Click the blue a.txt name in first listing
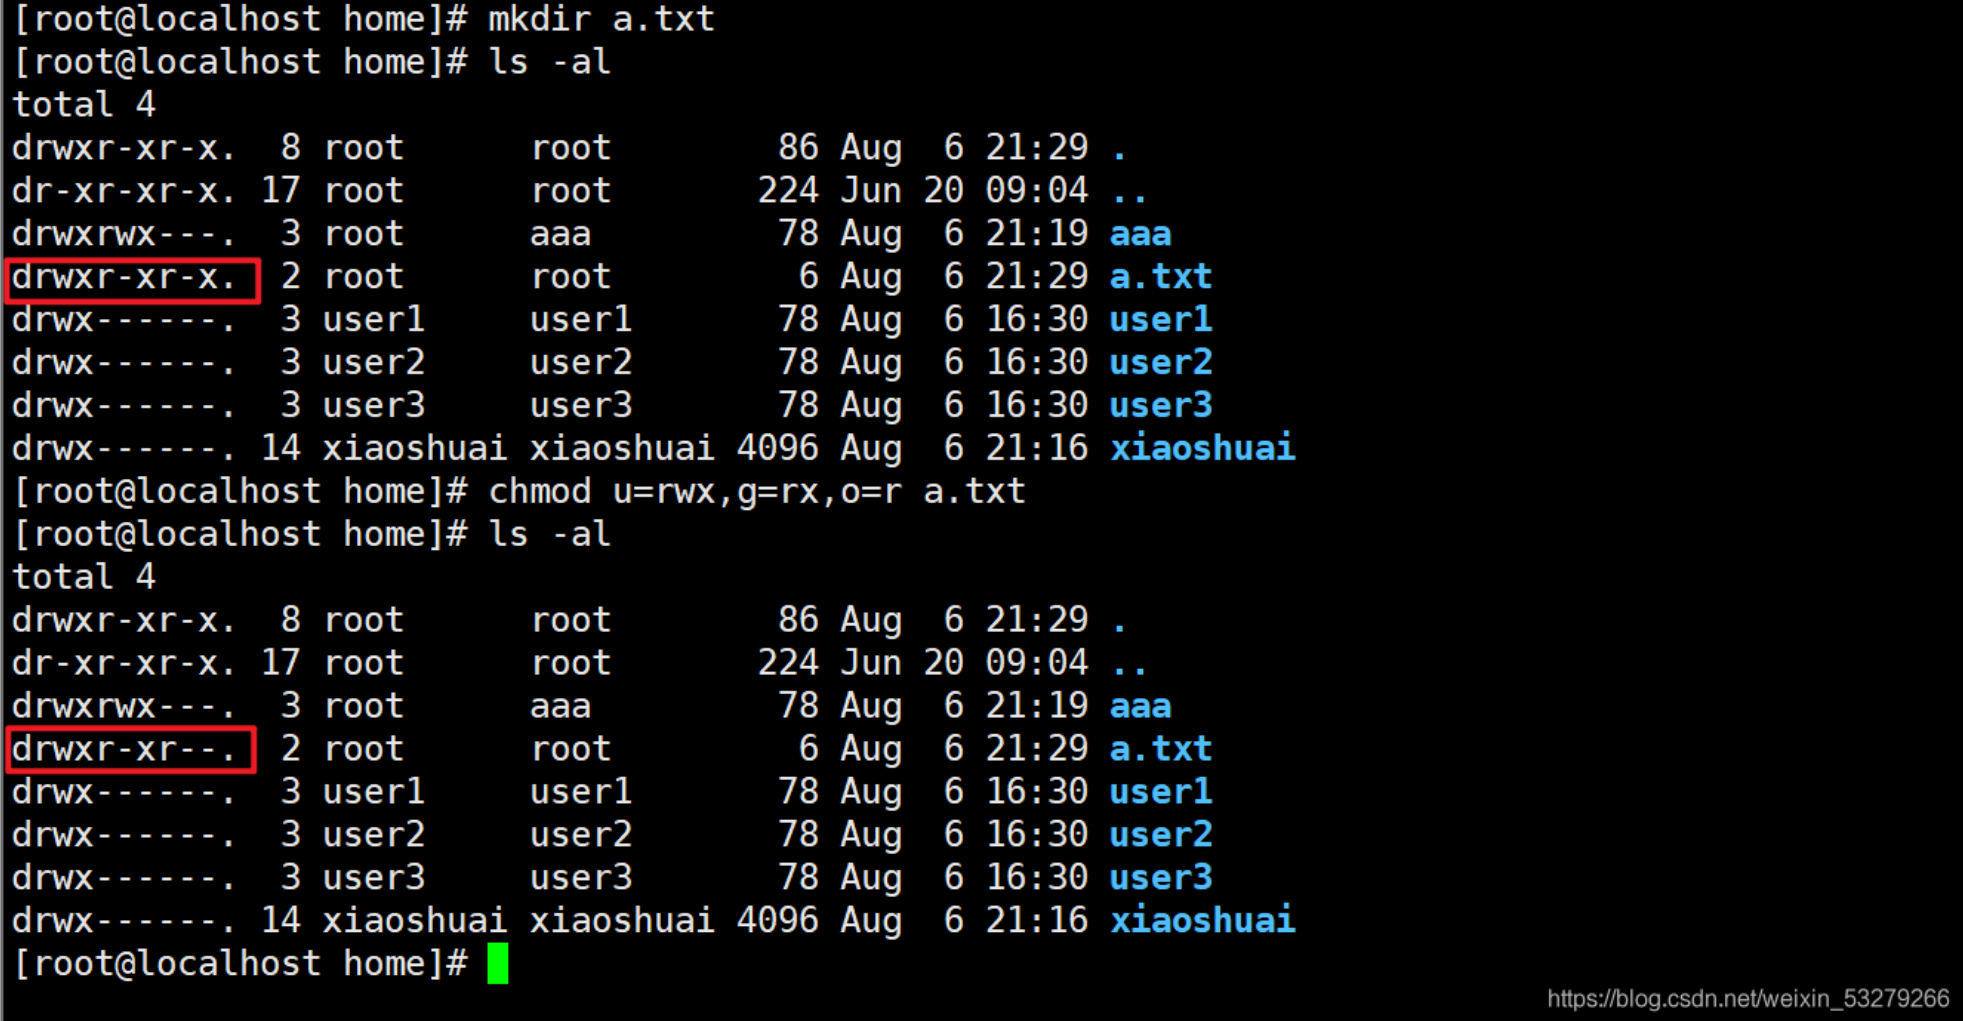This screenshot has width=1963, height=1021. pyautogui.click(x=1161, y=276)
